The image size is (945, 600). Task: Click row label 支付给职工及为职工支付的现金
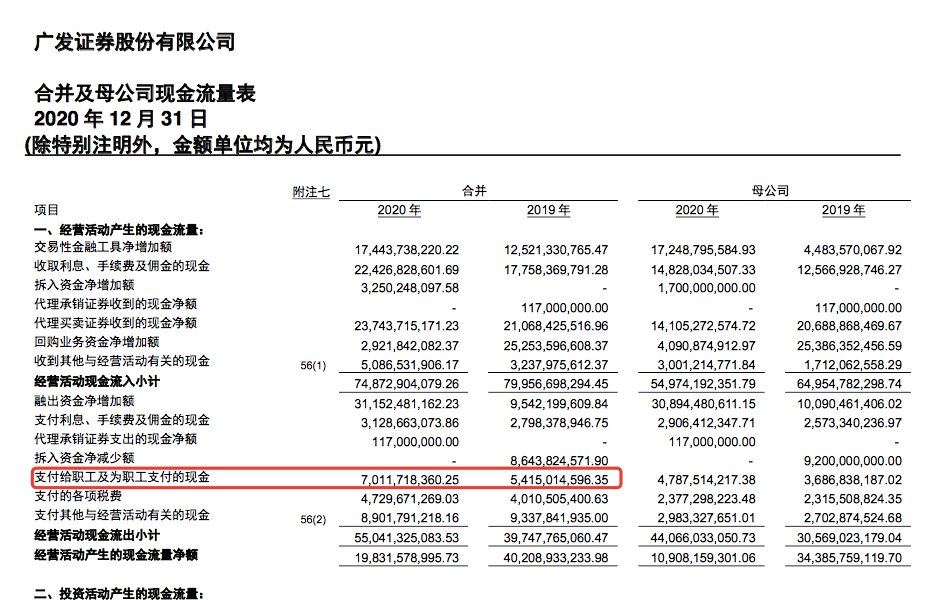tap(122, 477)
